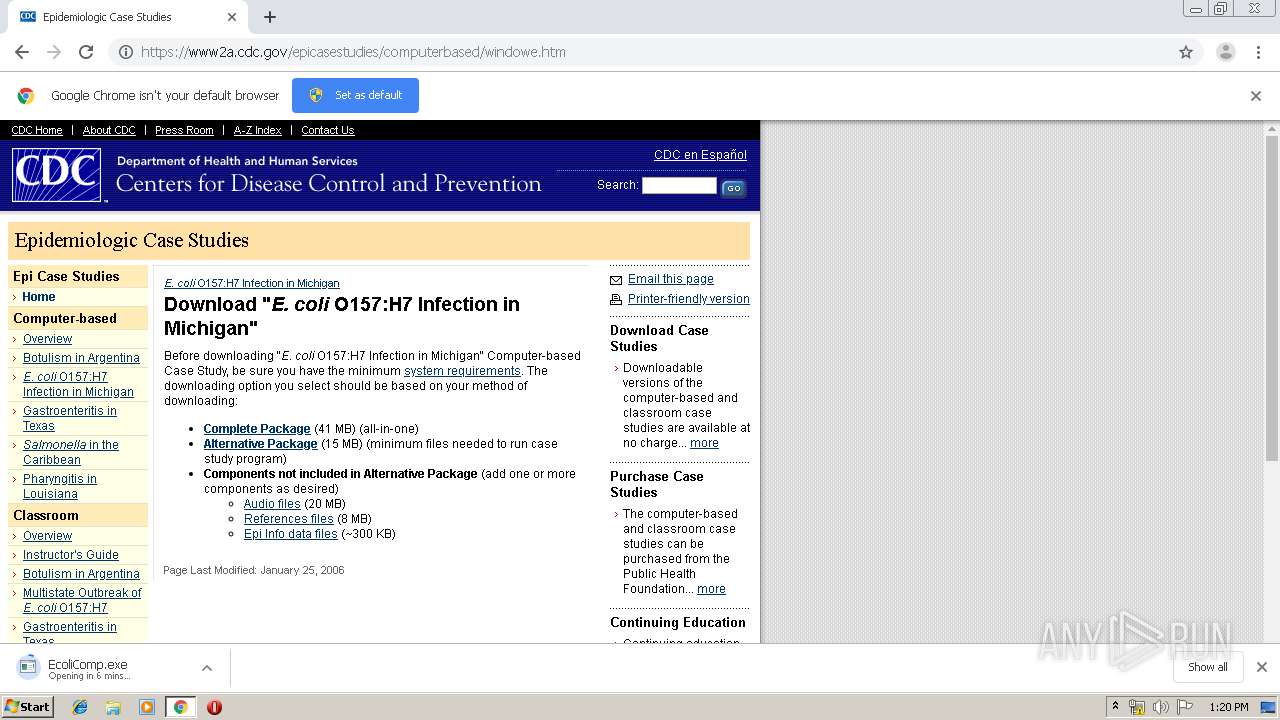The height and width of the screenshot is (720, 1280).
Task: Open Salmonella in the Caribbean link
Action: (x=70, y=452)
